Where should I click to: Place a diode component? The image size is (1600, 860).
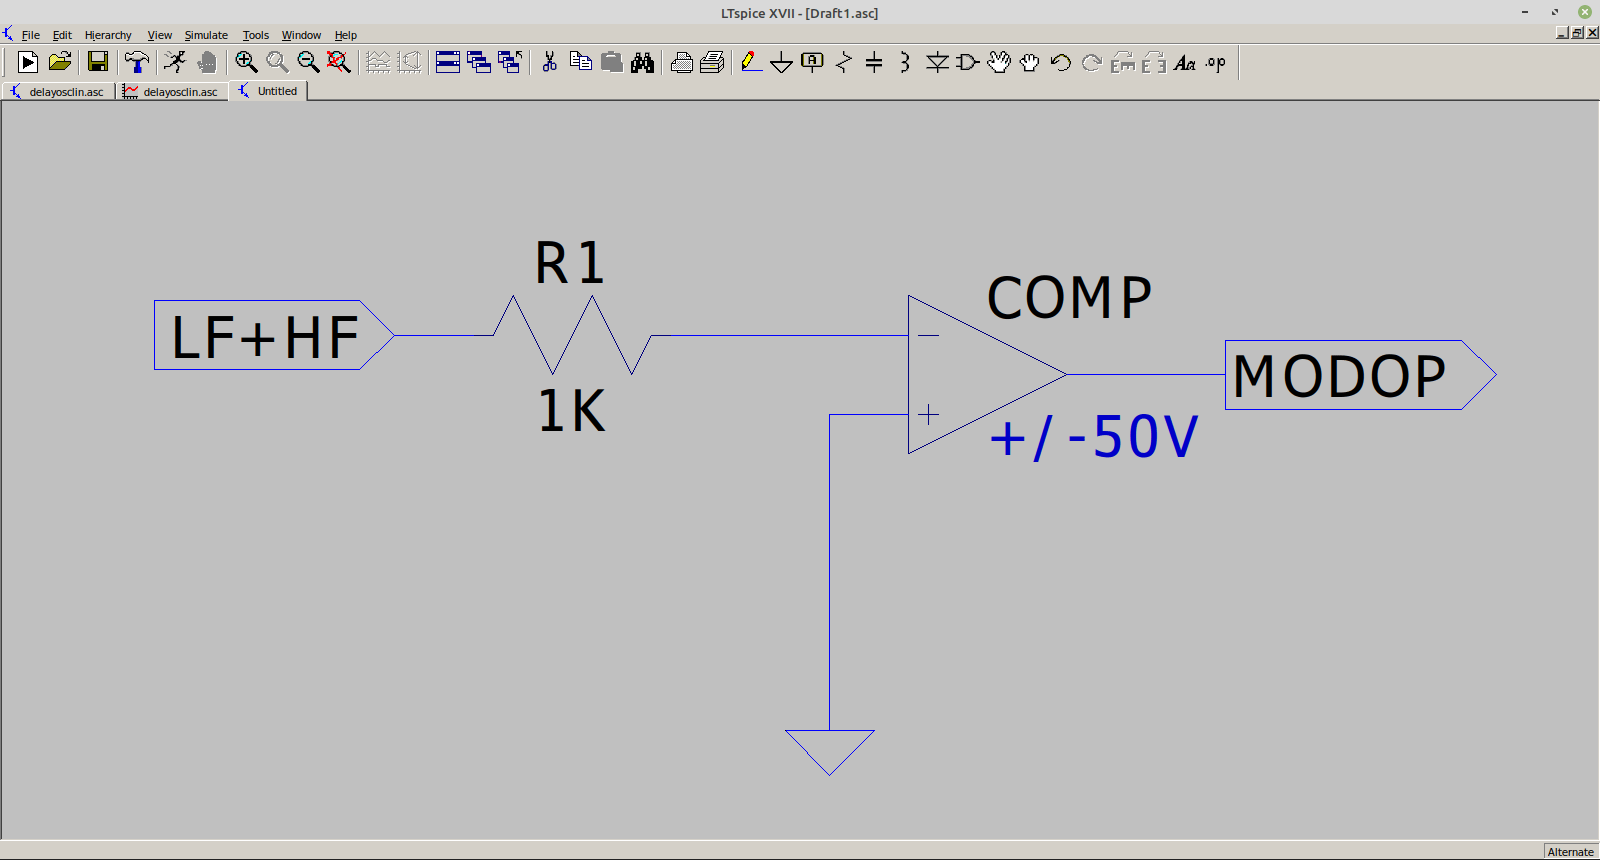pos(937,62)
